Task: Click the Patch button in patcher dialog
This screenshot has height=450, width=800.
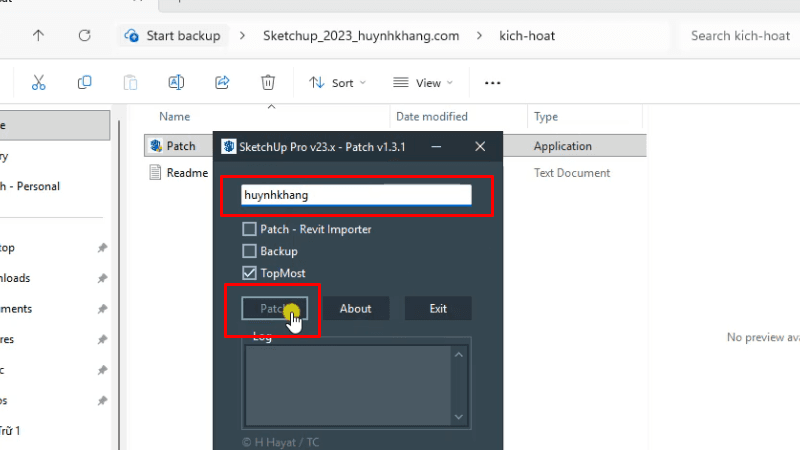Action: point(274,309)
